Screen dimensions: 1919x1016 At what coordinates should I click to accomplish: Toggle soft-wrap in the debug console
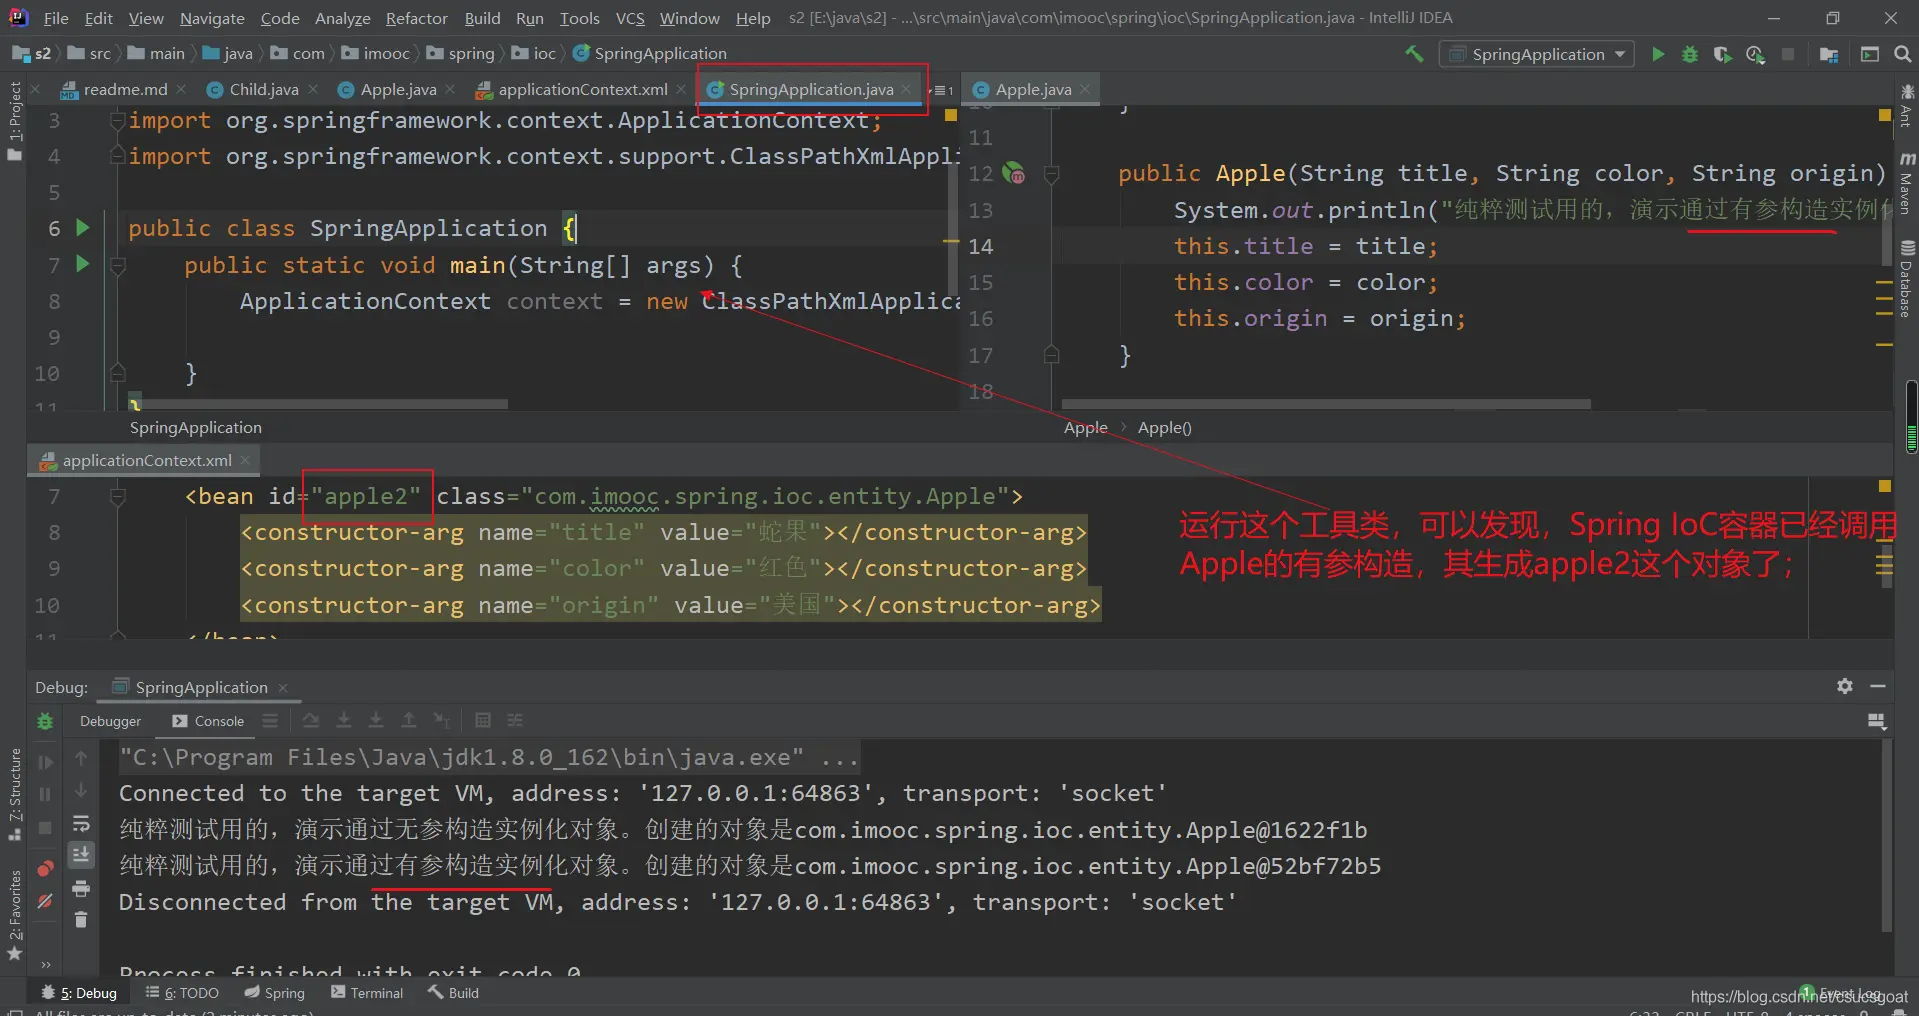(x=81, y=824)
